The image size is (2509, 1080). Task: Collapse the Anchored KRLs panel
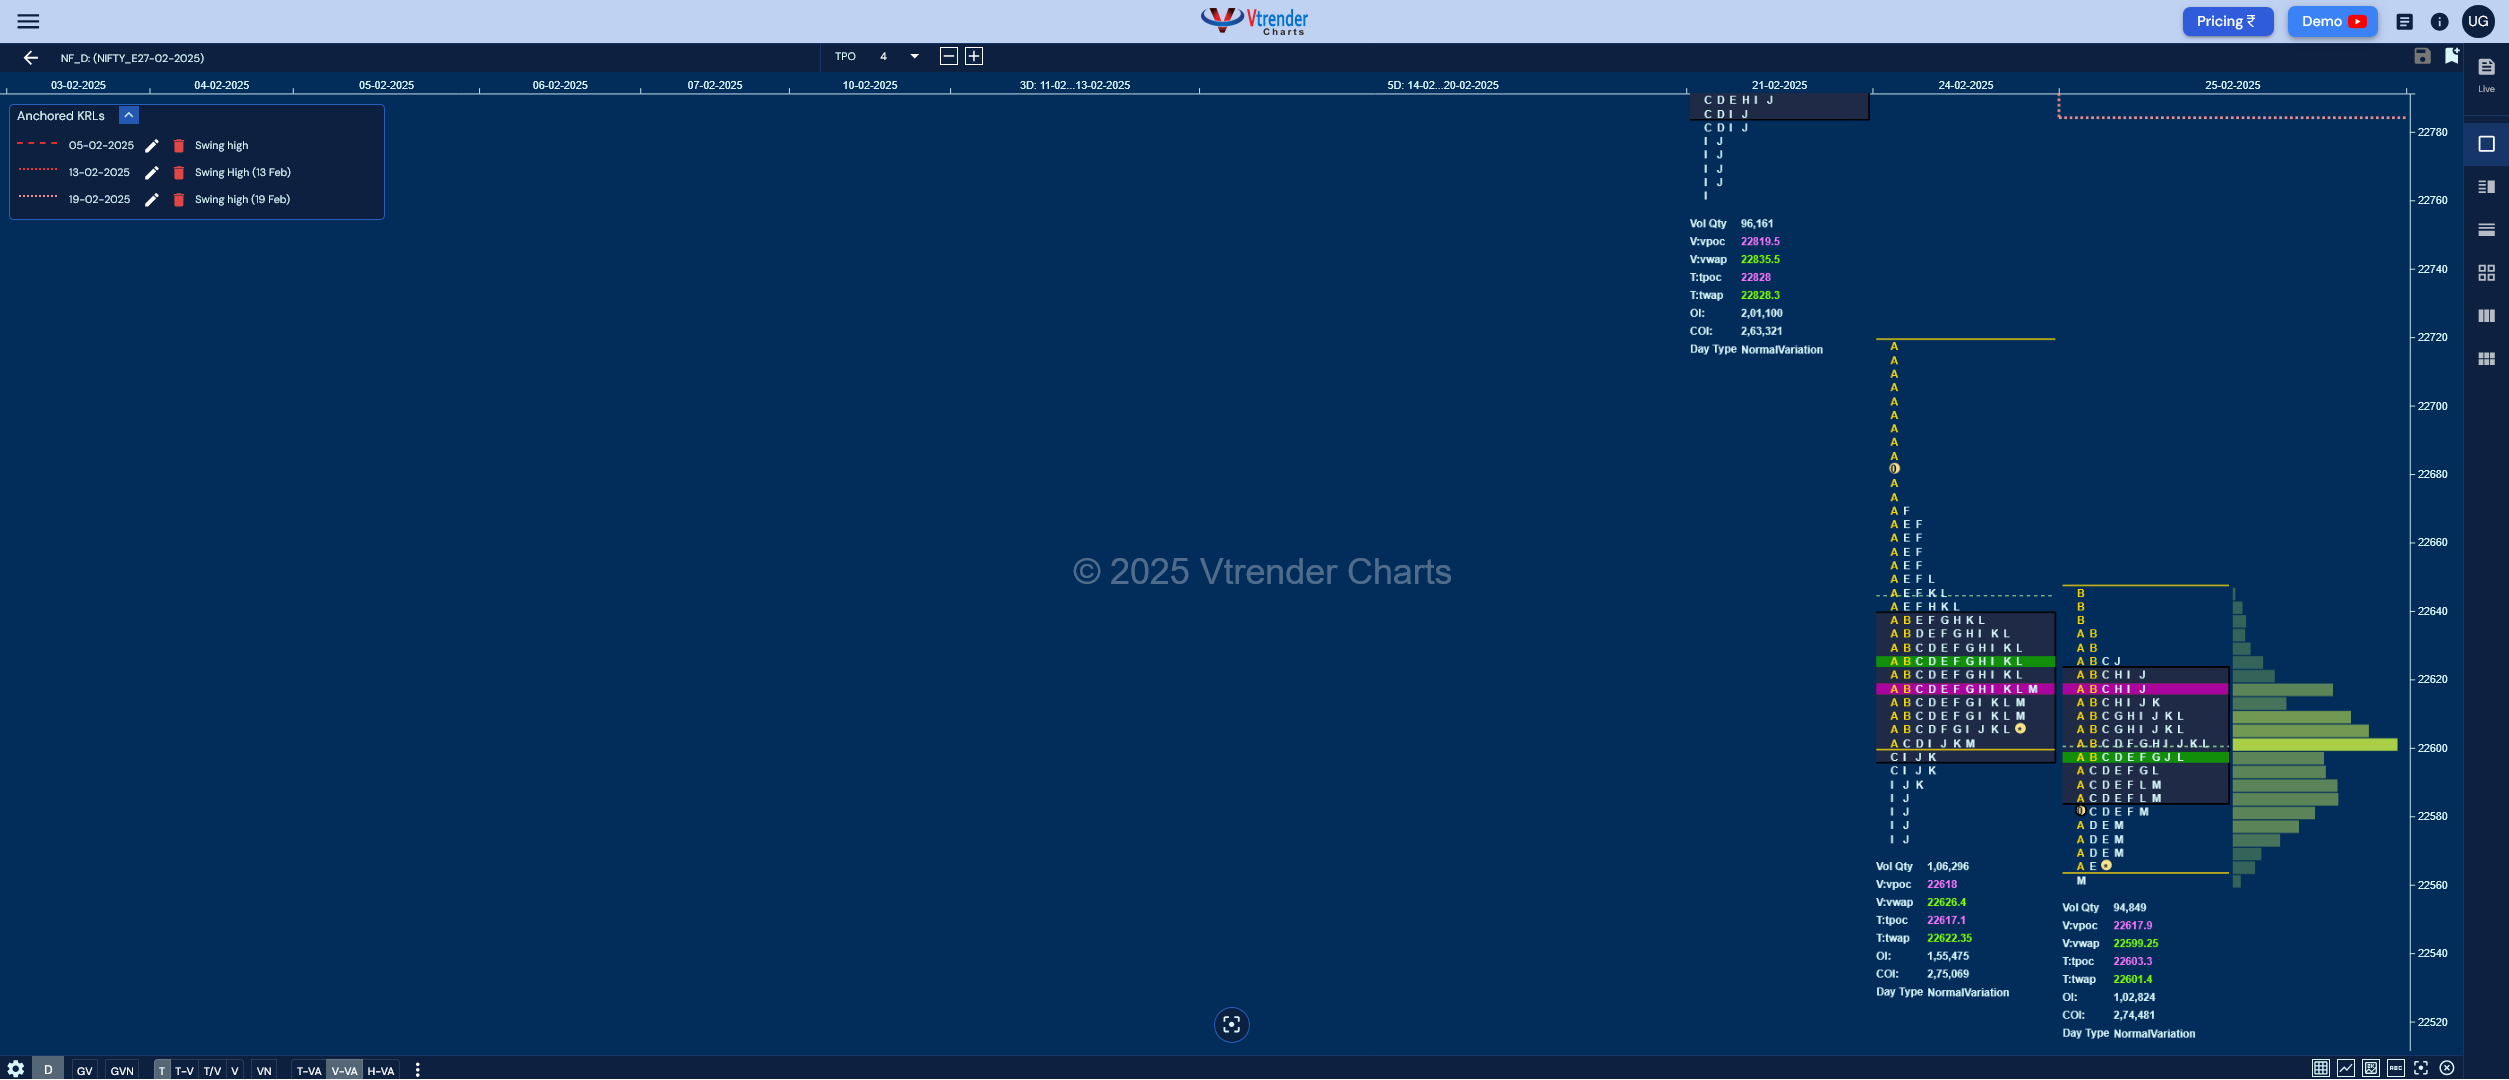coord(129,116)
